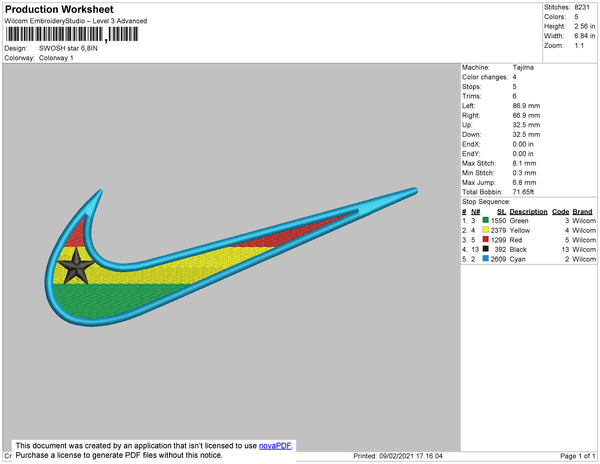Click the Left value 86.9 mm
Image resolution: width=600 pixels, height=464 pixels.
click(526, 106)
